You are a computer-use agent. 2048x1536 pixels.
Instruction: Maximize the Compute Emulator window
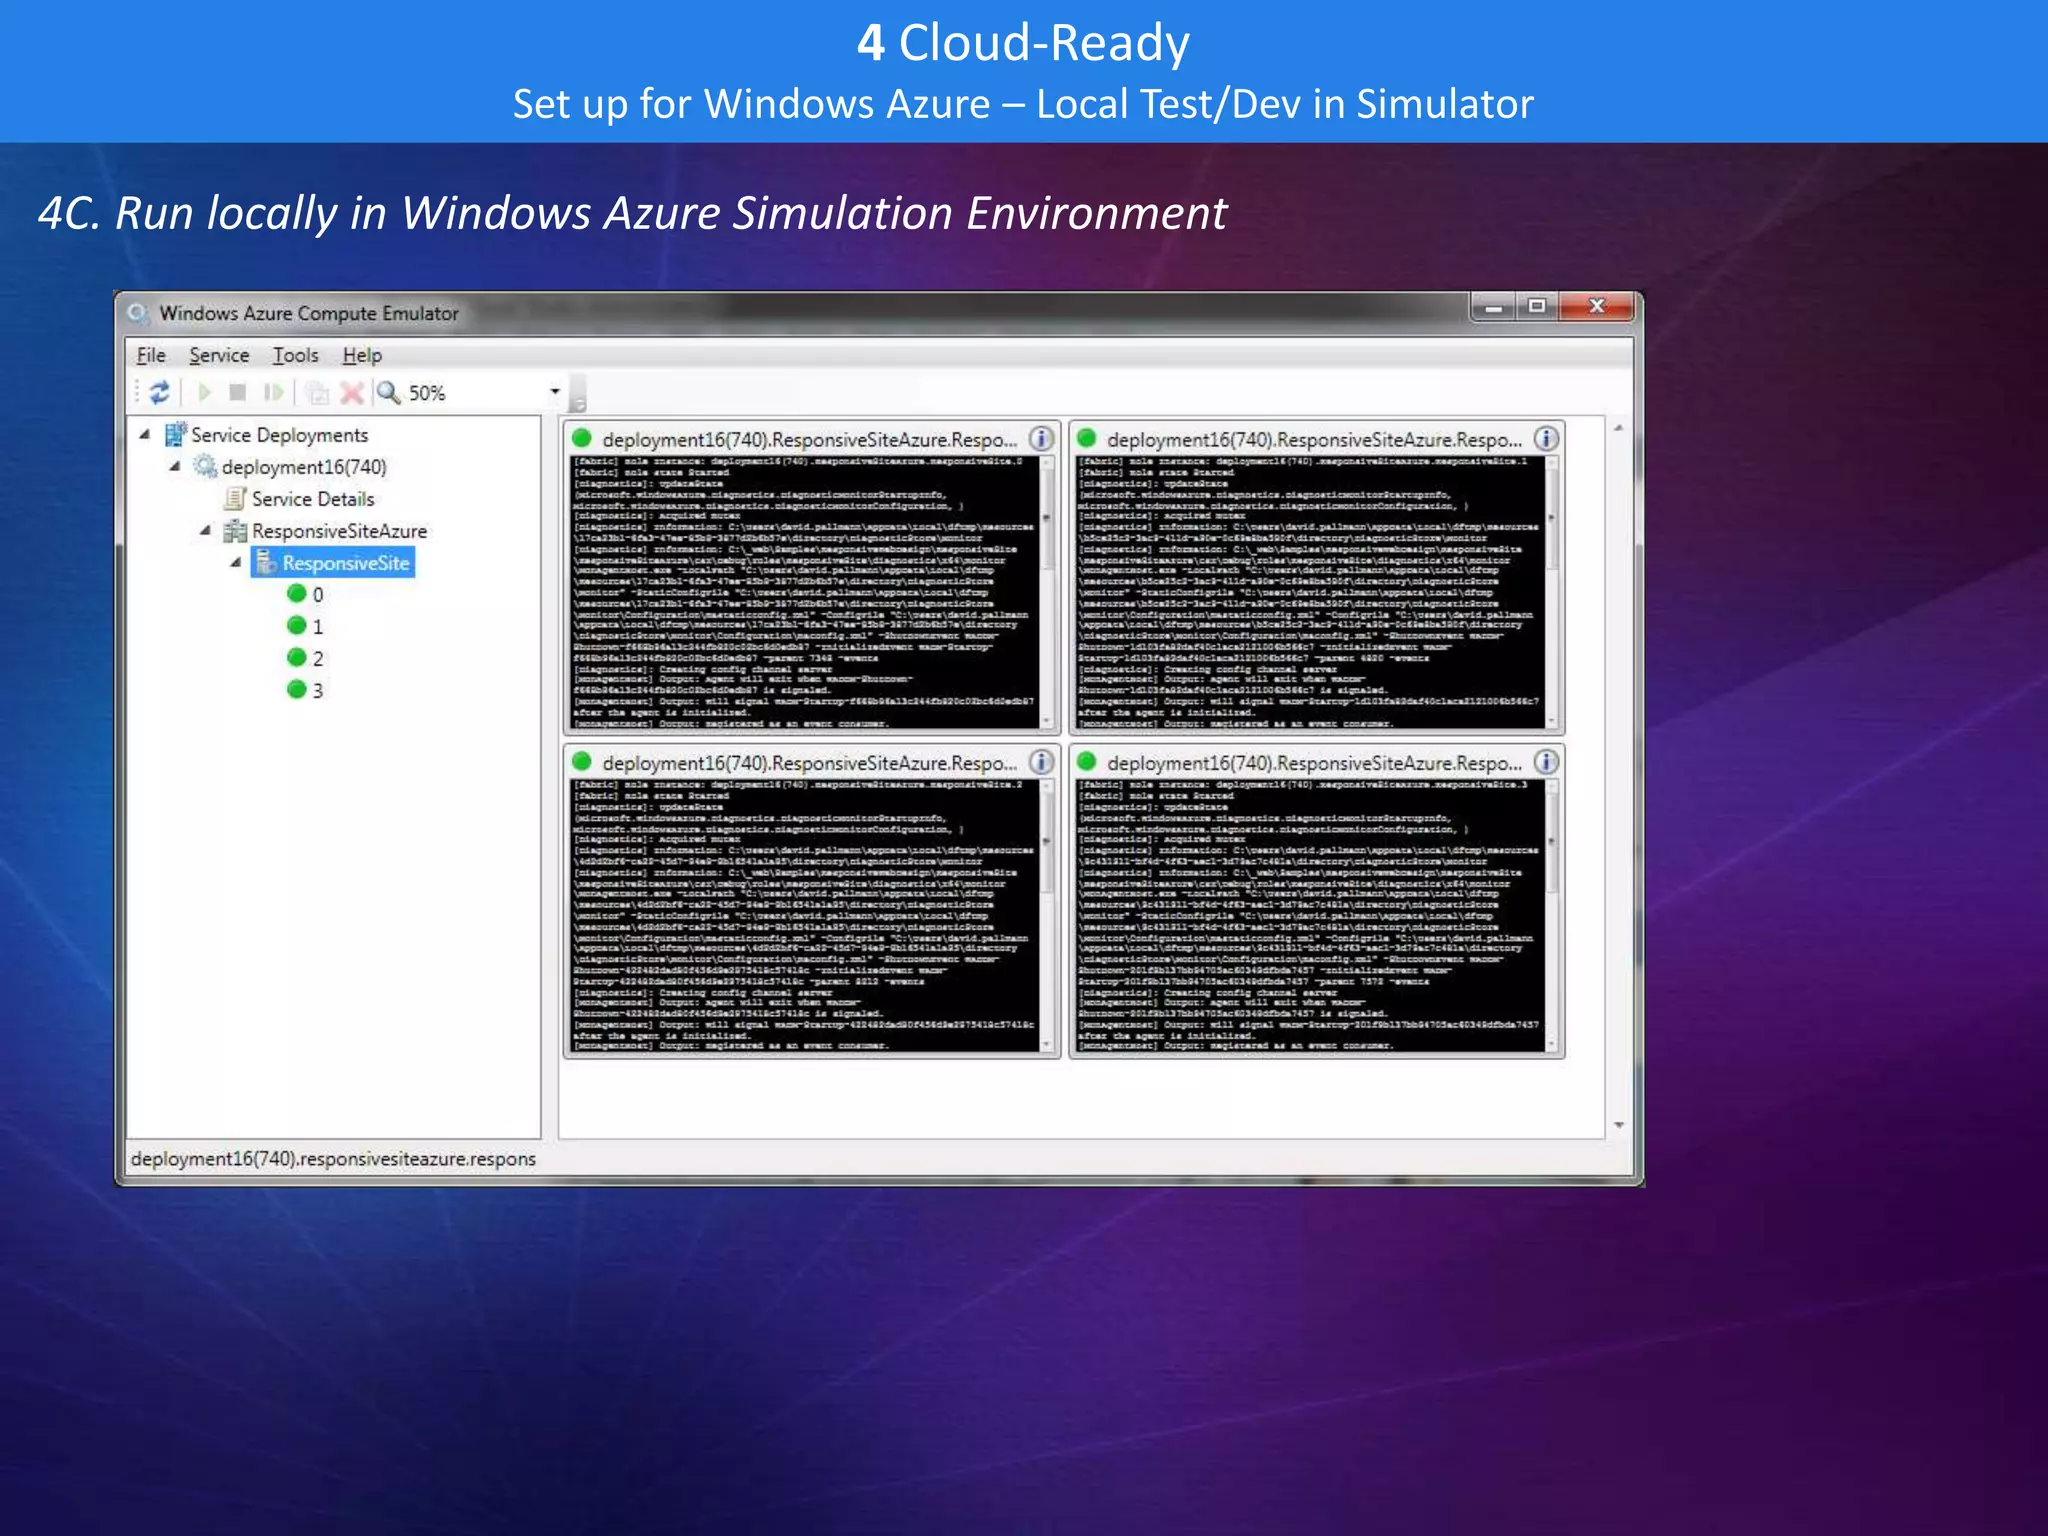tap(1537, 307)
